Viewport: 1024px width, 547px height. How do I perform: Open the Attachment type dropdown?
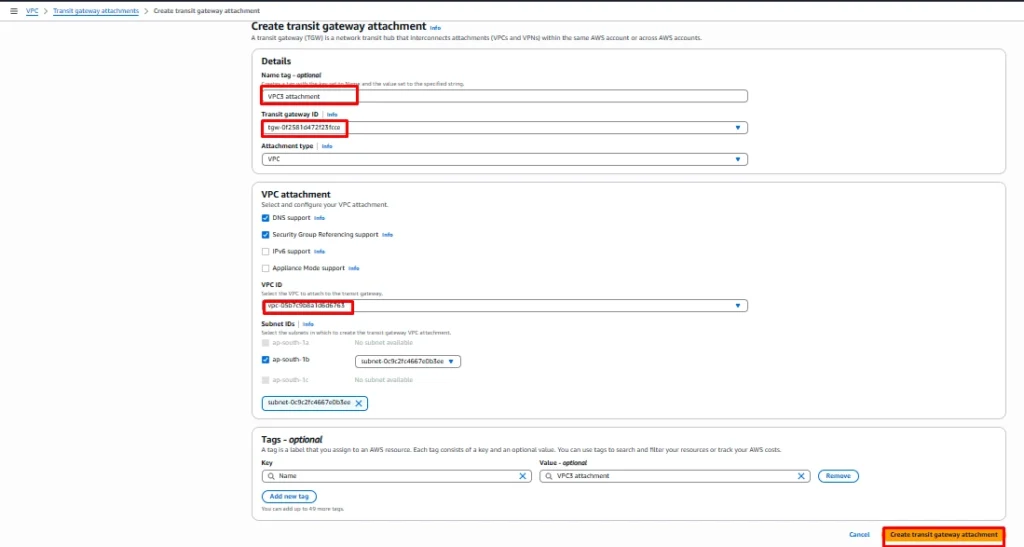click(x=738, y=159)
